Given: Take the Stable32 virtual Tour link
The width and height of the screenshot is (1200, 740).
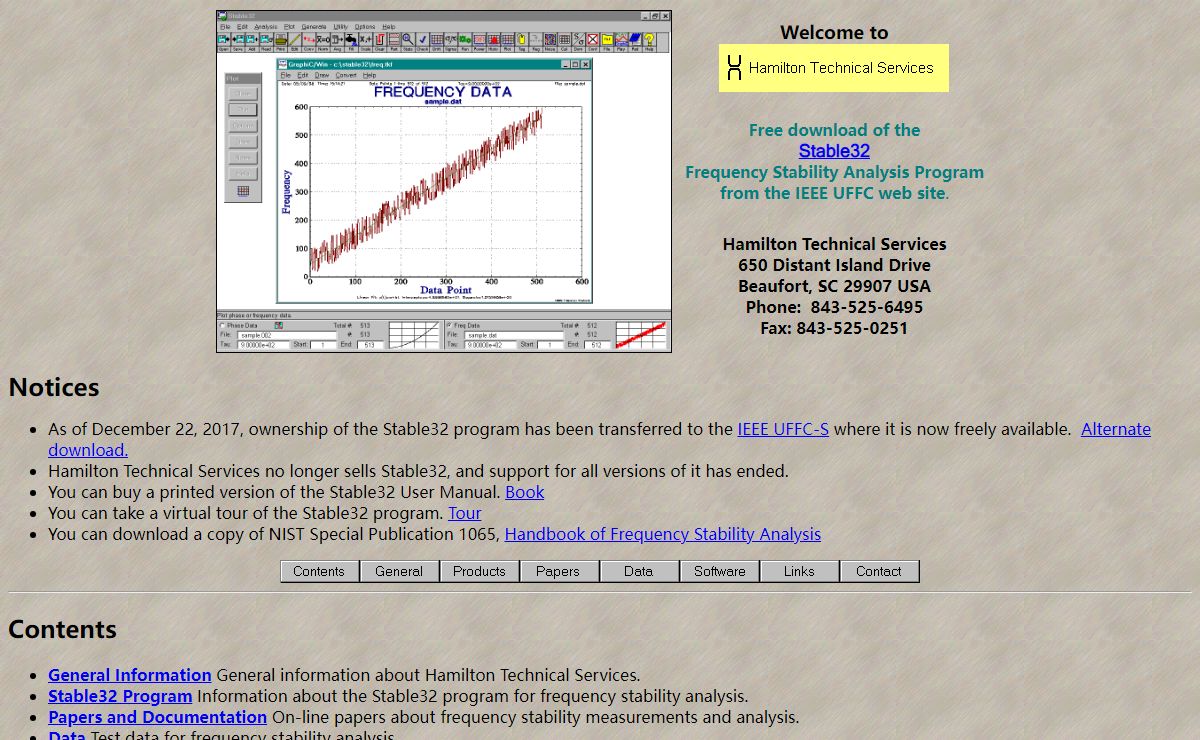Looking at the screenshot, I should click(465, 513).
